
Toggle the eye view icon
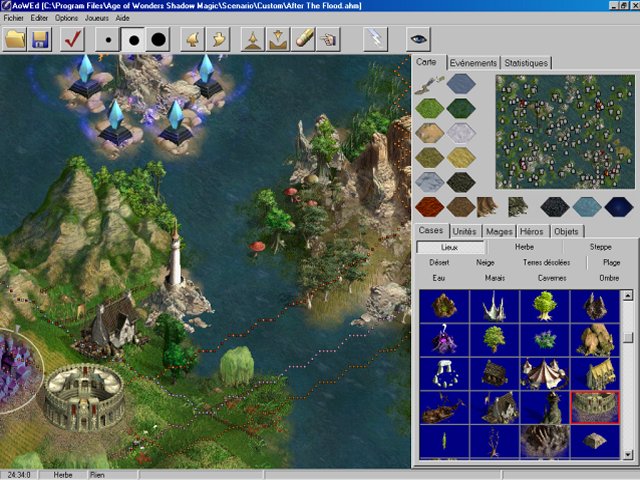pos(418,40)
